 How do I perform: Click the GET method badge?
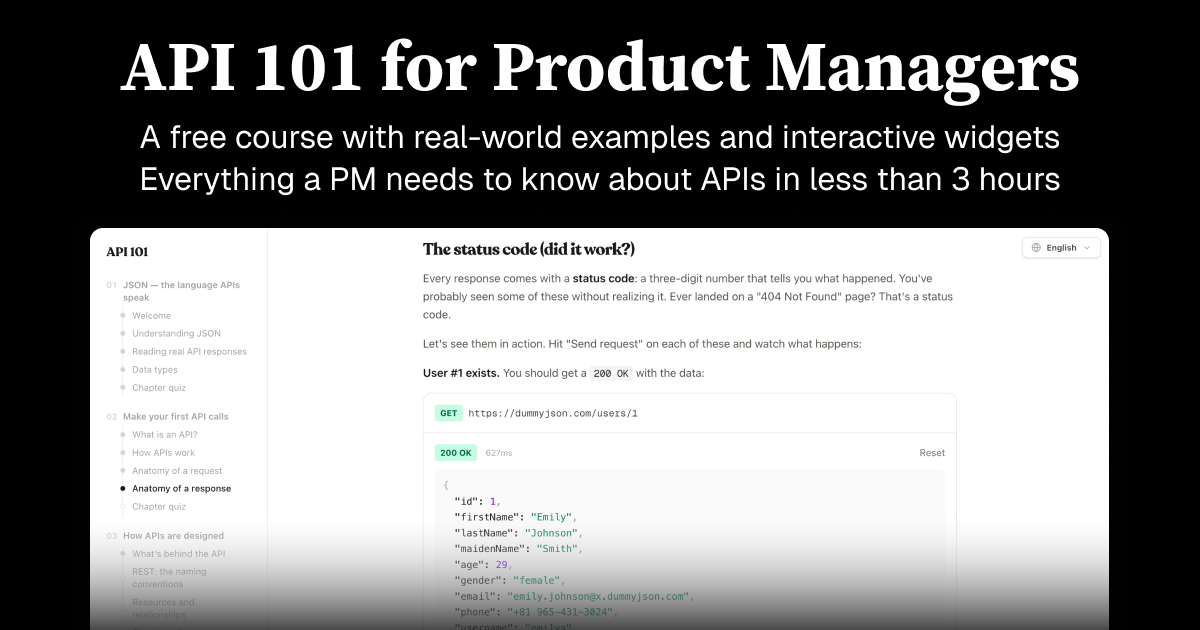click(x=448, y=413)
